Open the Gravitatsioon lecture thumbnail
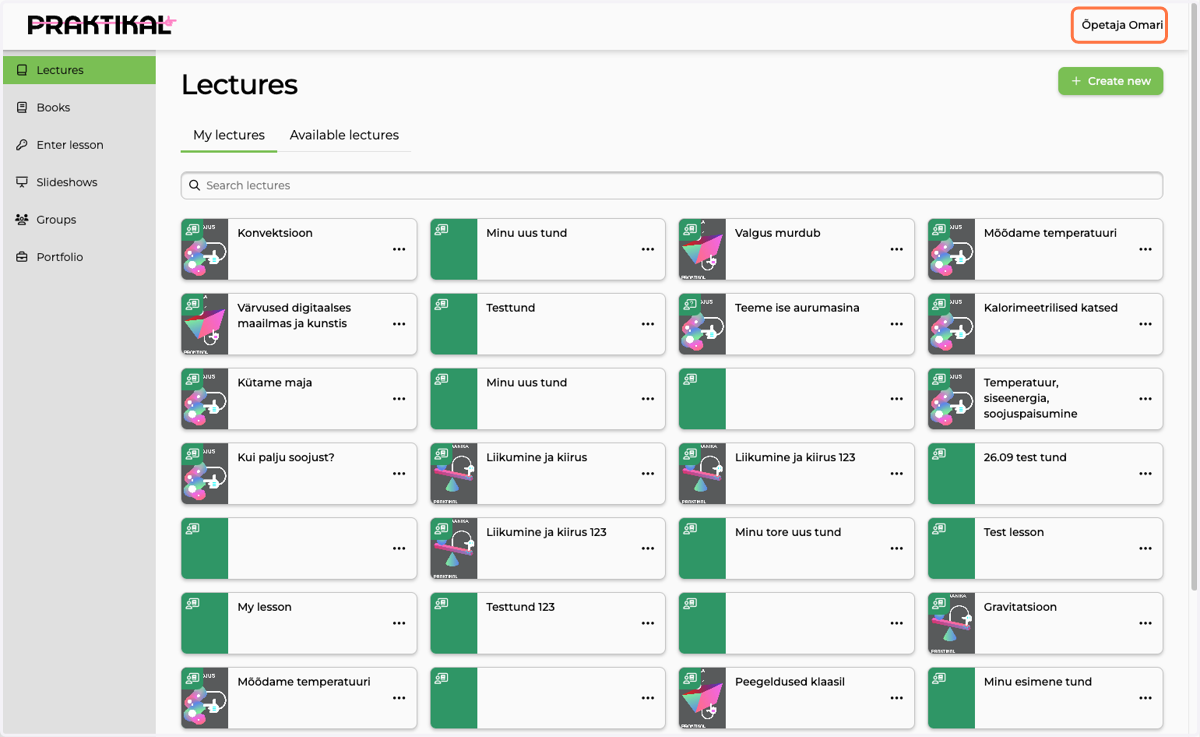This screenshot has width=1200, height=737. pos(951,623)
